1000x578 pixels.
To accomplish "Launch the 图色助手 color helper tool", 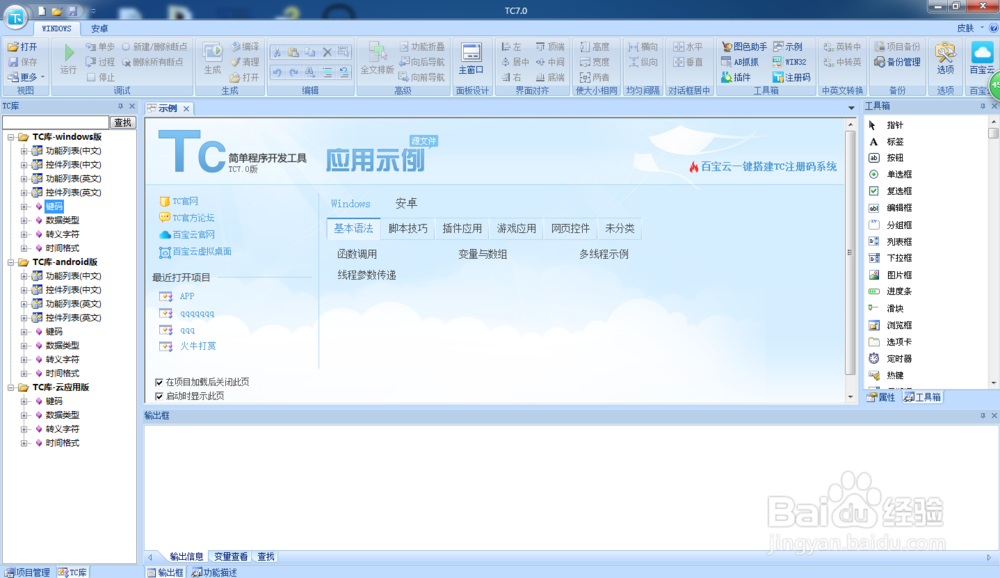I will [x=744, y=47].
